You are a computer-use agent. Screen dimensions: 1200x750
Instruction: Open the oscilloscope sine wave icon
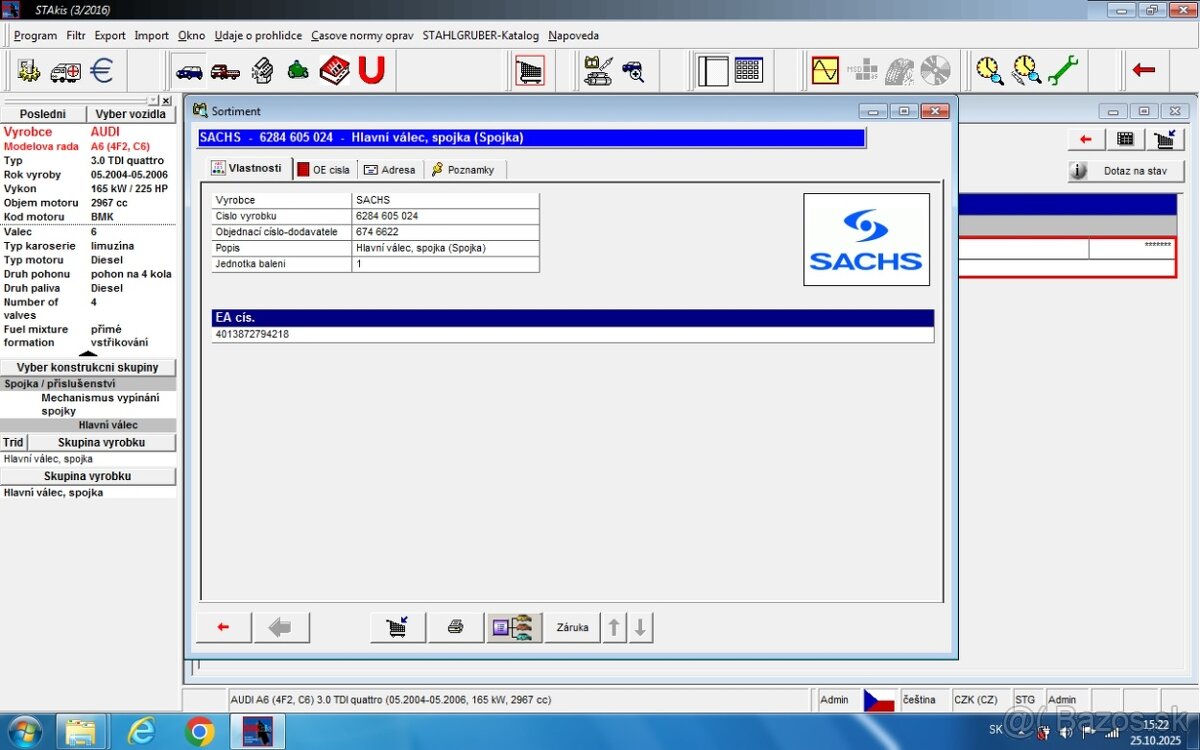pyautogui.click(x=825, y=71)
